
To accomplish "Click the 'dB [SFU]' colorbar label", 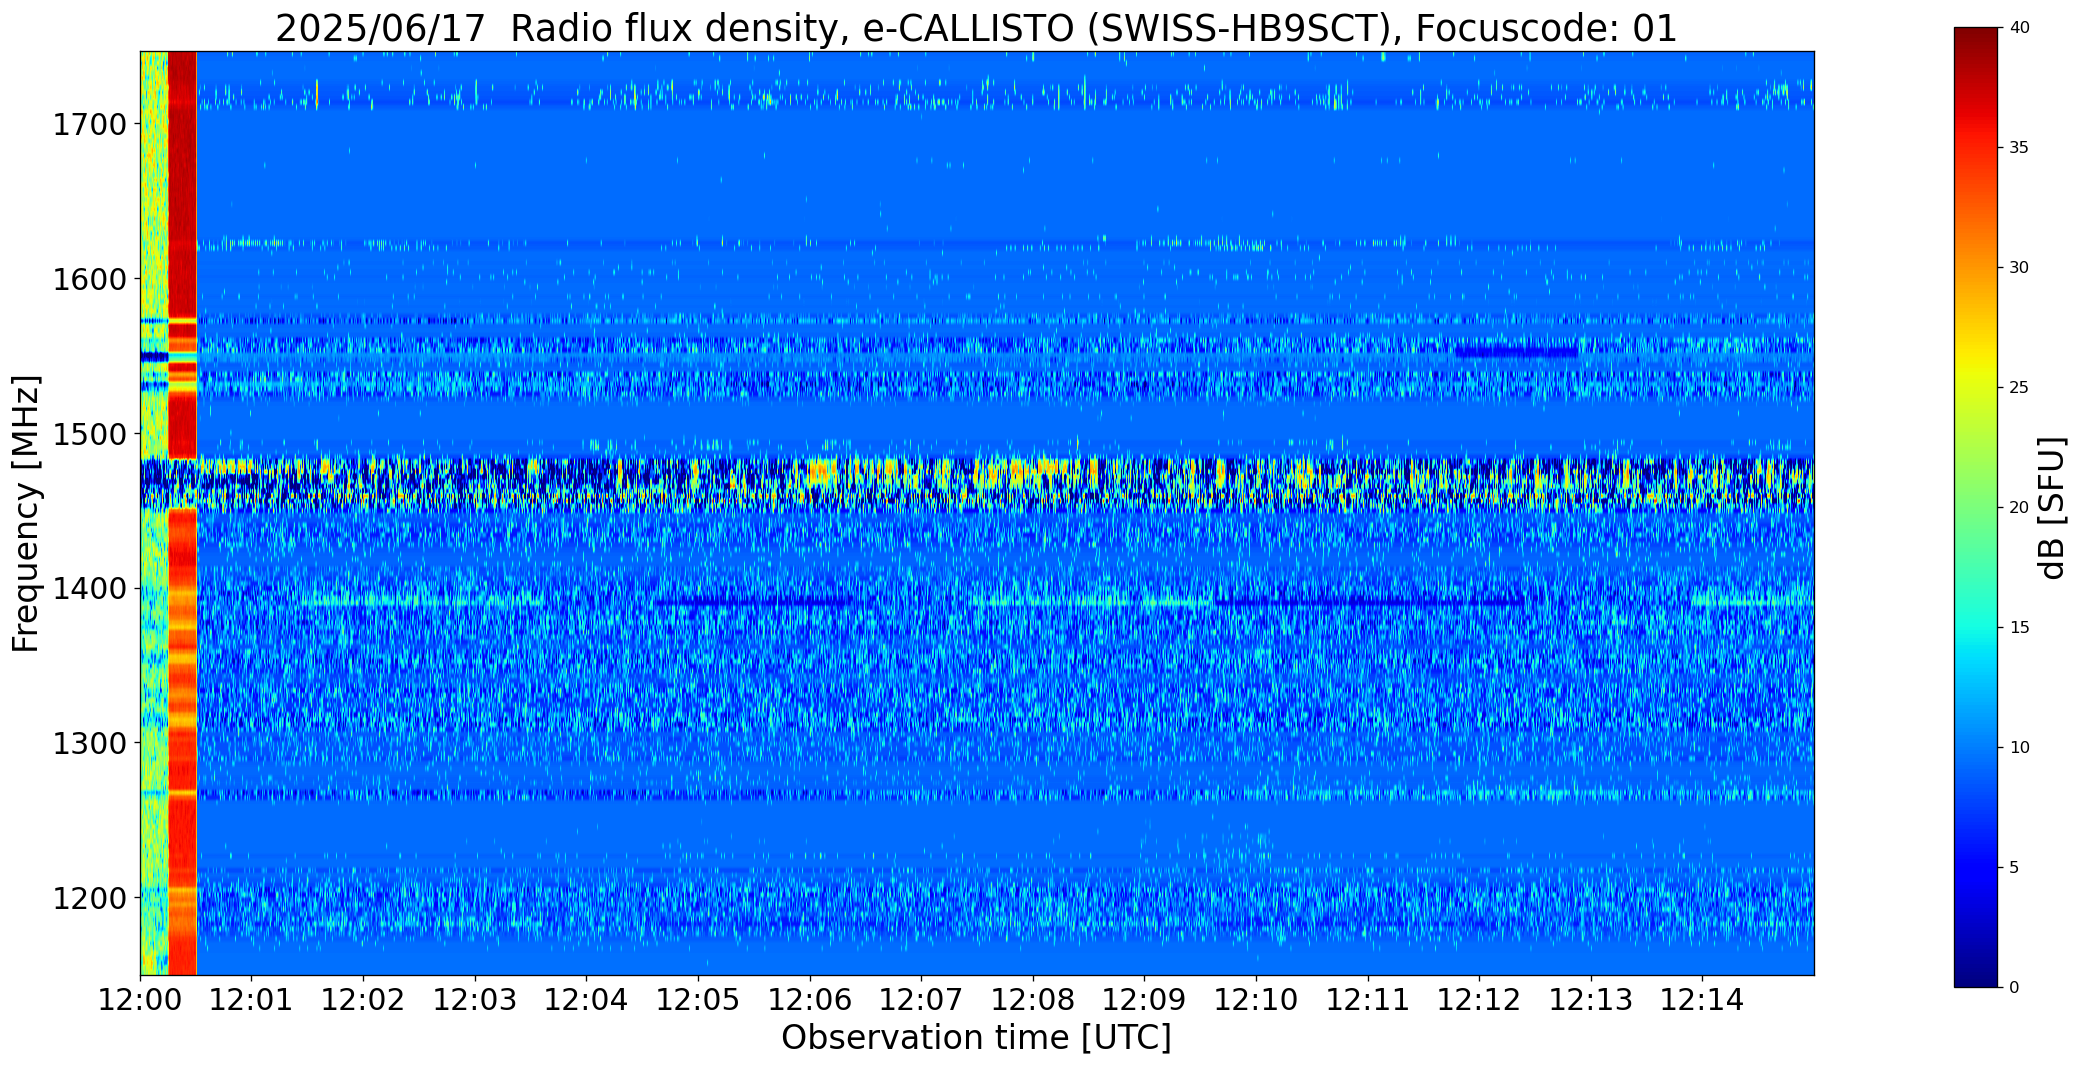I will point(2052,507).
